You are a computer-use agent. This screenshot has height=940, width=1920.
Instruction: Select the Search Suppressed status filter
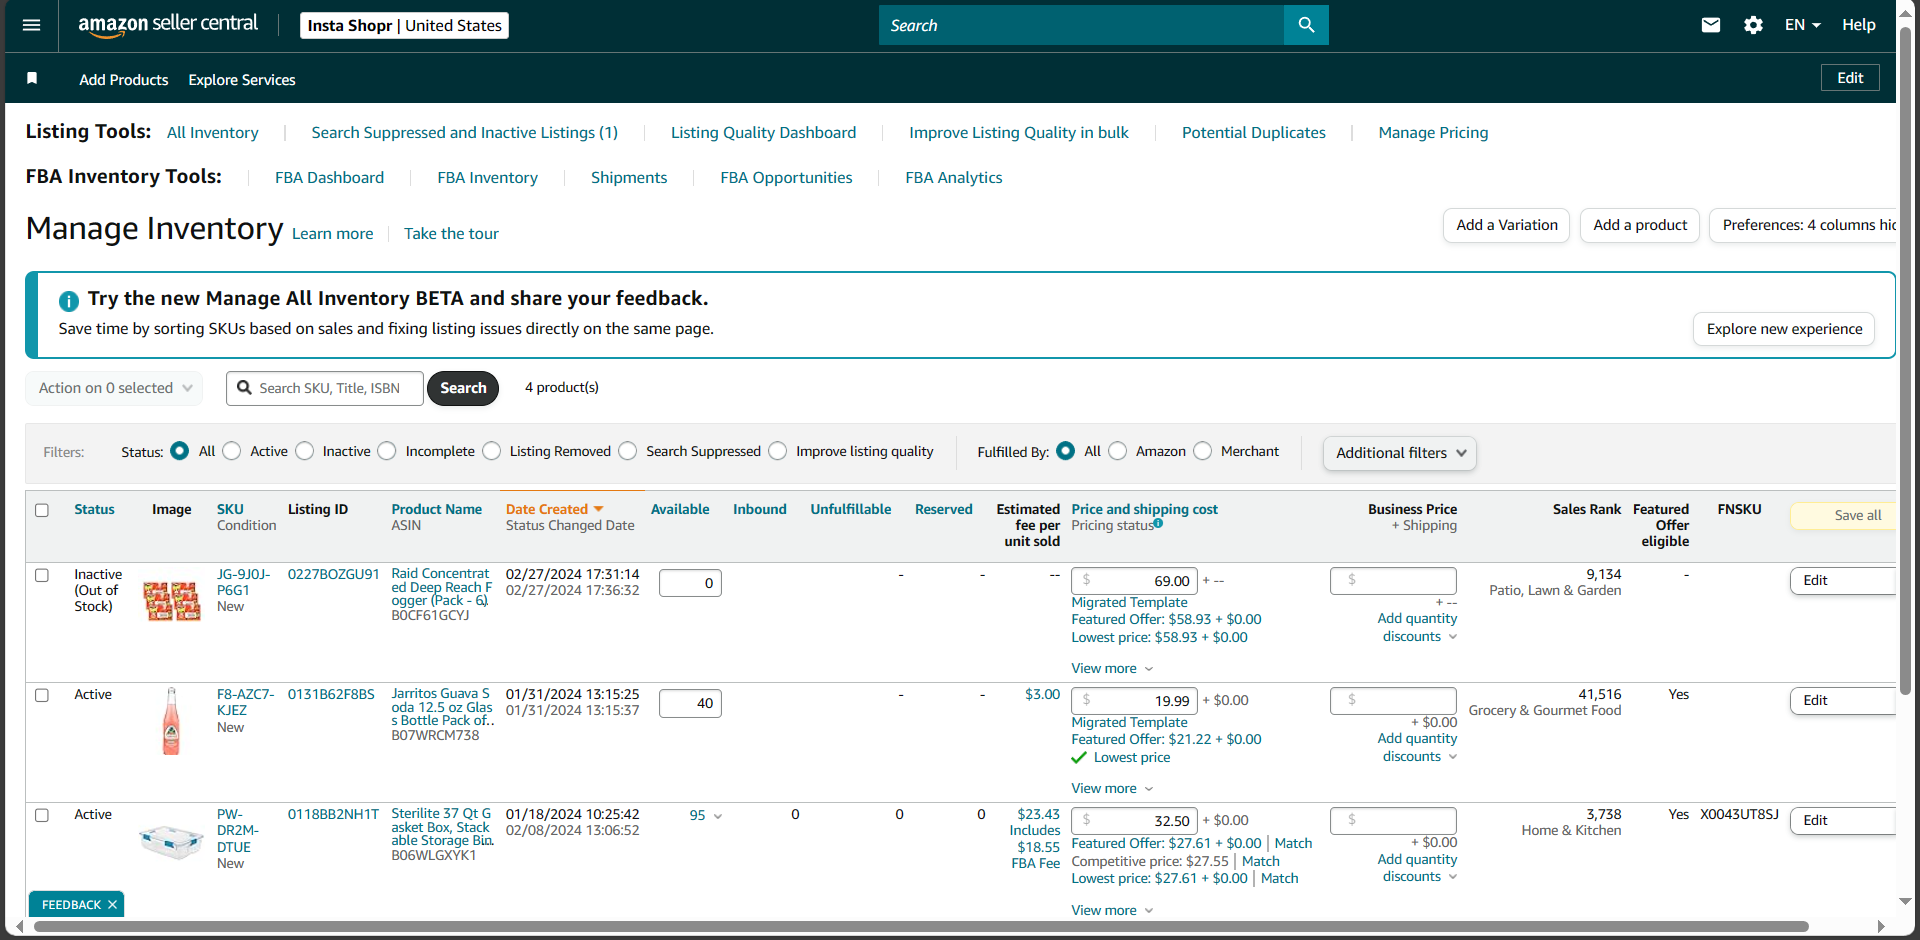pos(628,451)
